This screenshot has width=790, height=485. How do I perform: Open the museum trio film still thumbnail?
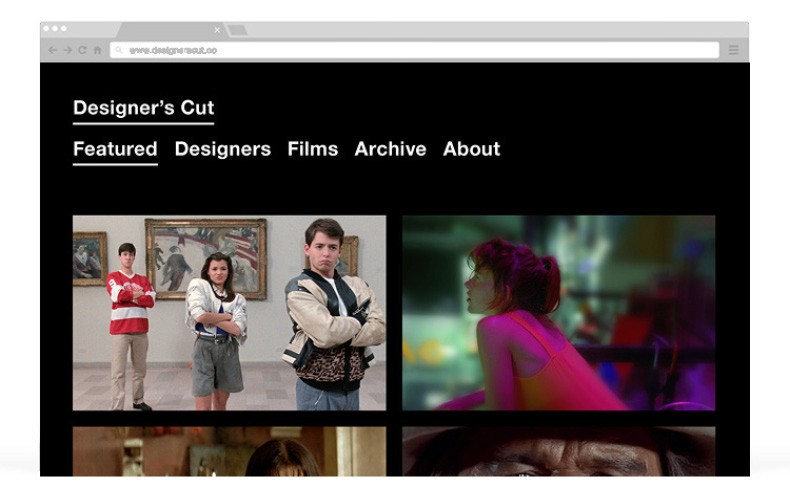229,313
